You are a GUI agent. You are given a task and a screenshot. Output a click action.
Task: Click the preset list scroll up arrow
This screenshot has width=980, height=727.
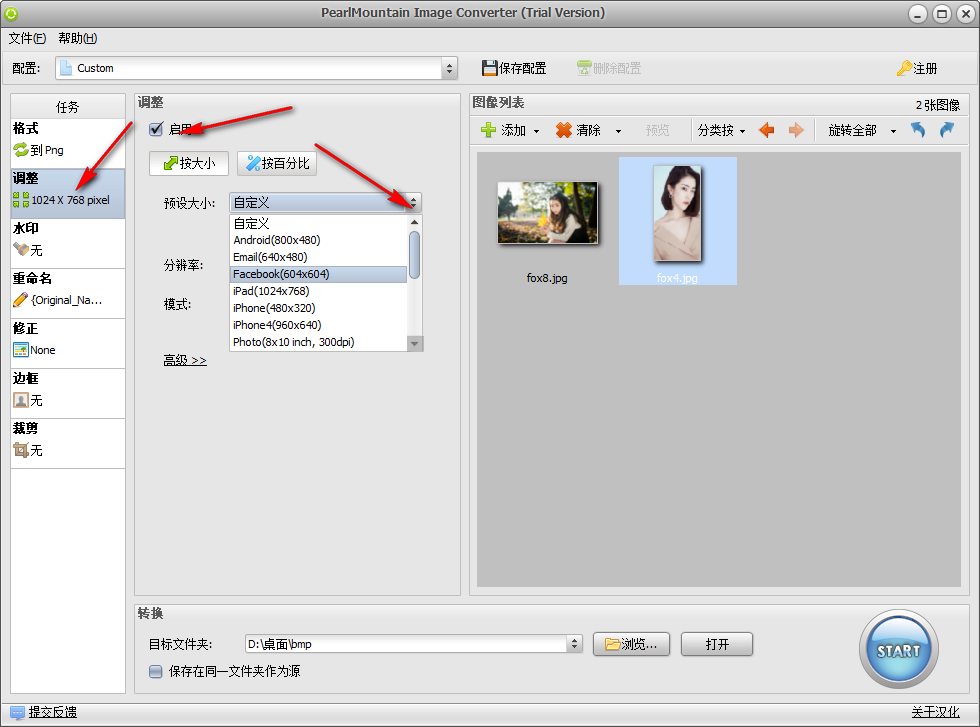414,223
